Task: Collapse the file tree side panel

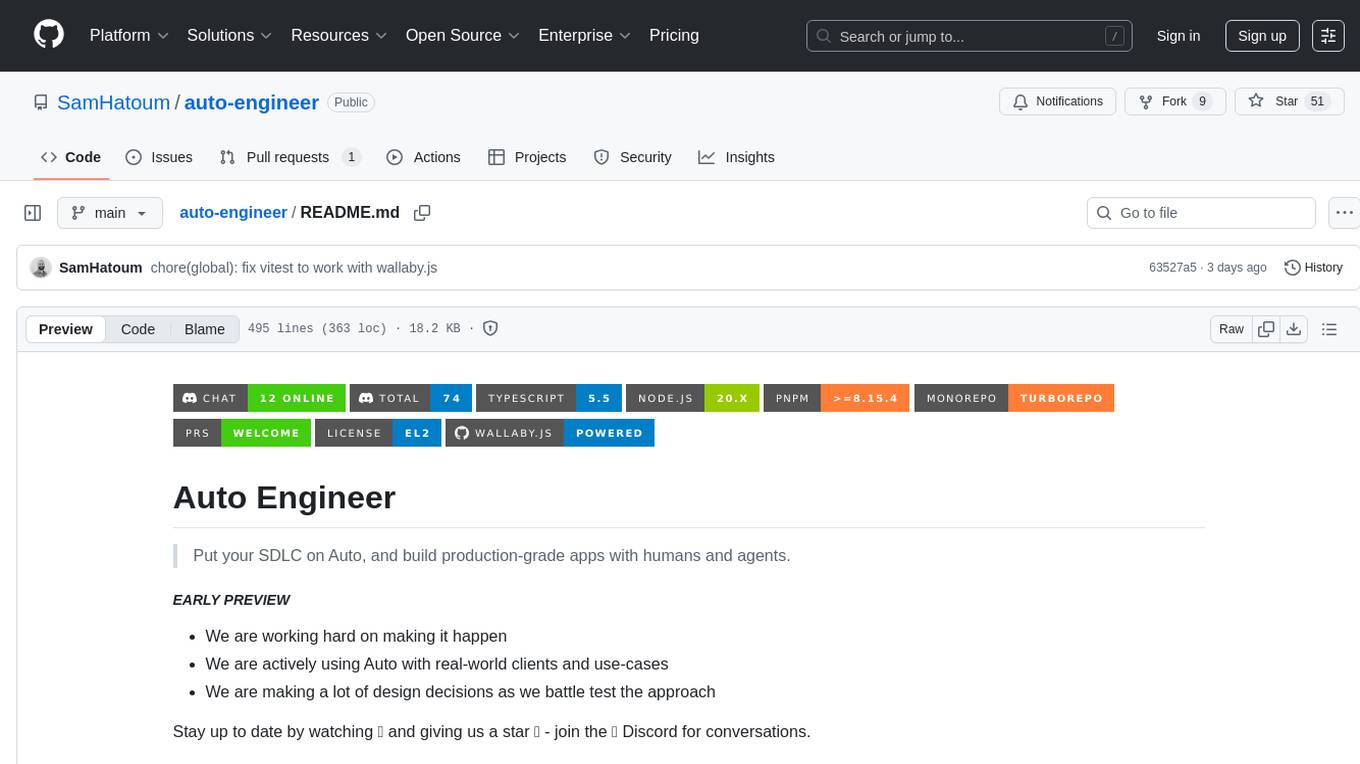Action: tap(33, 213)
